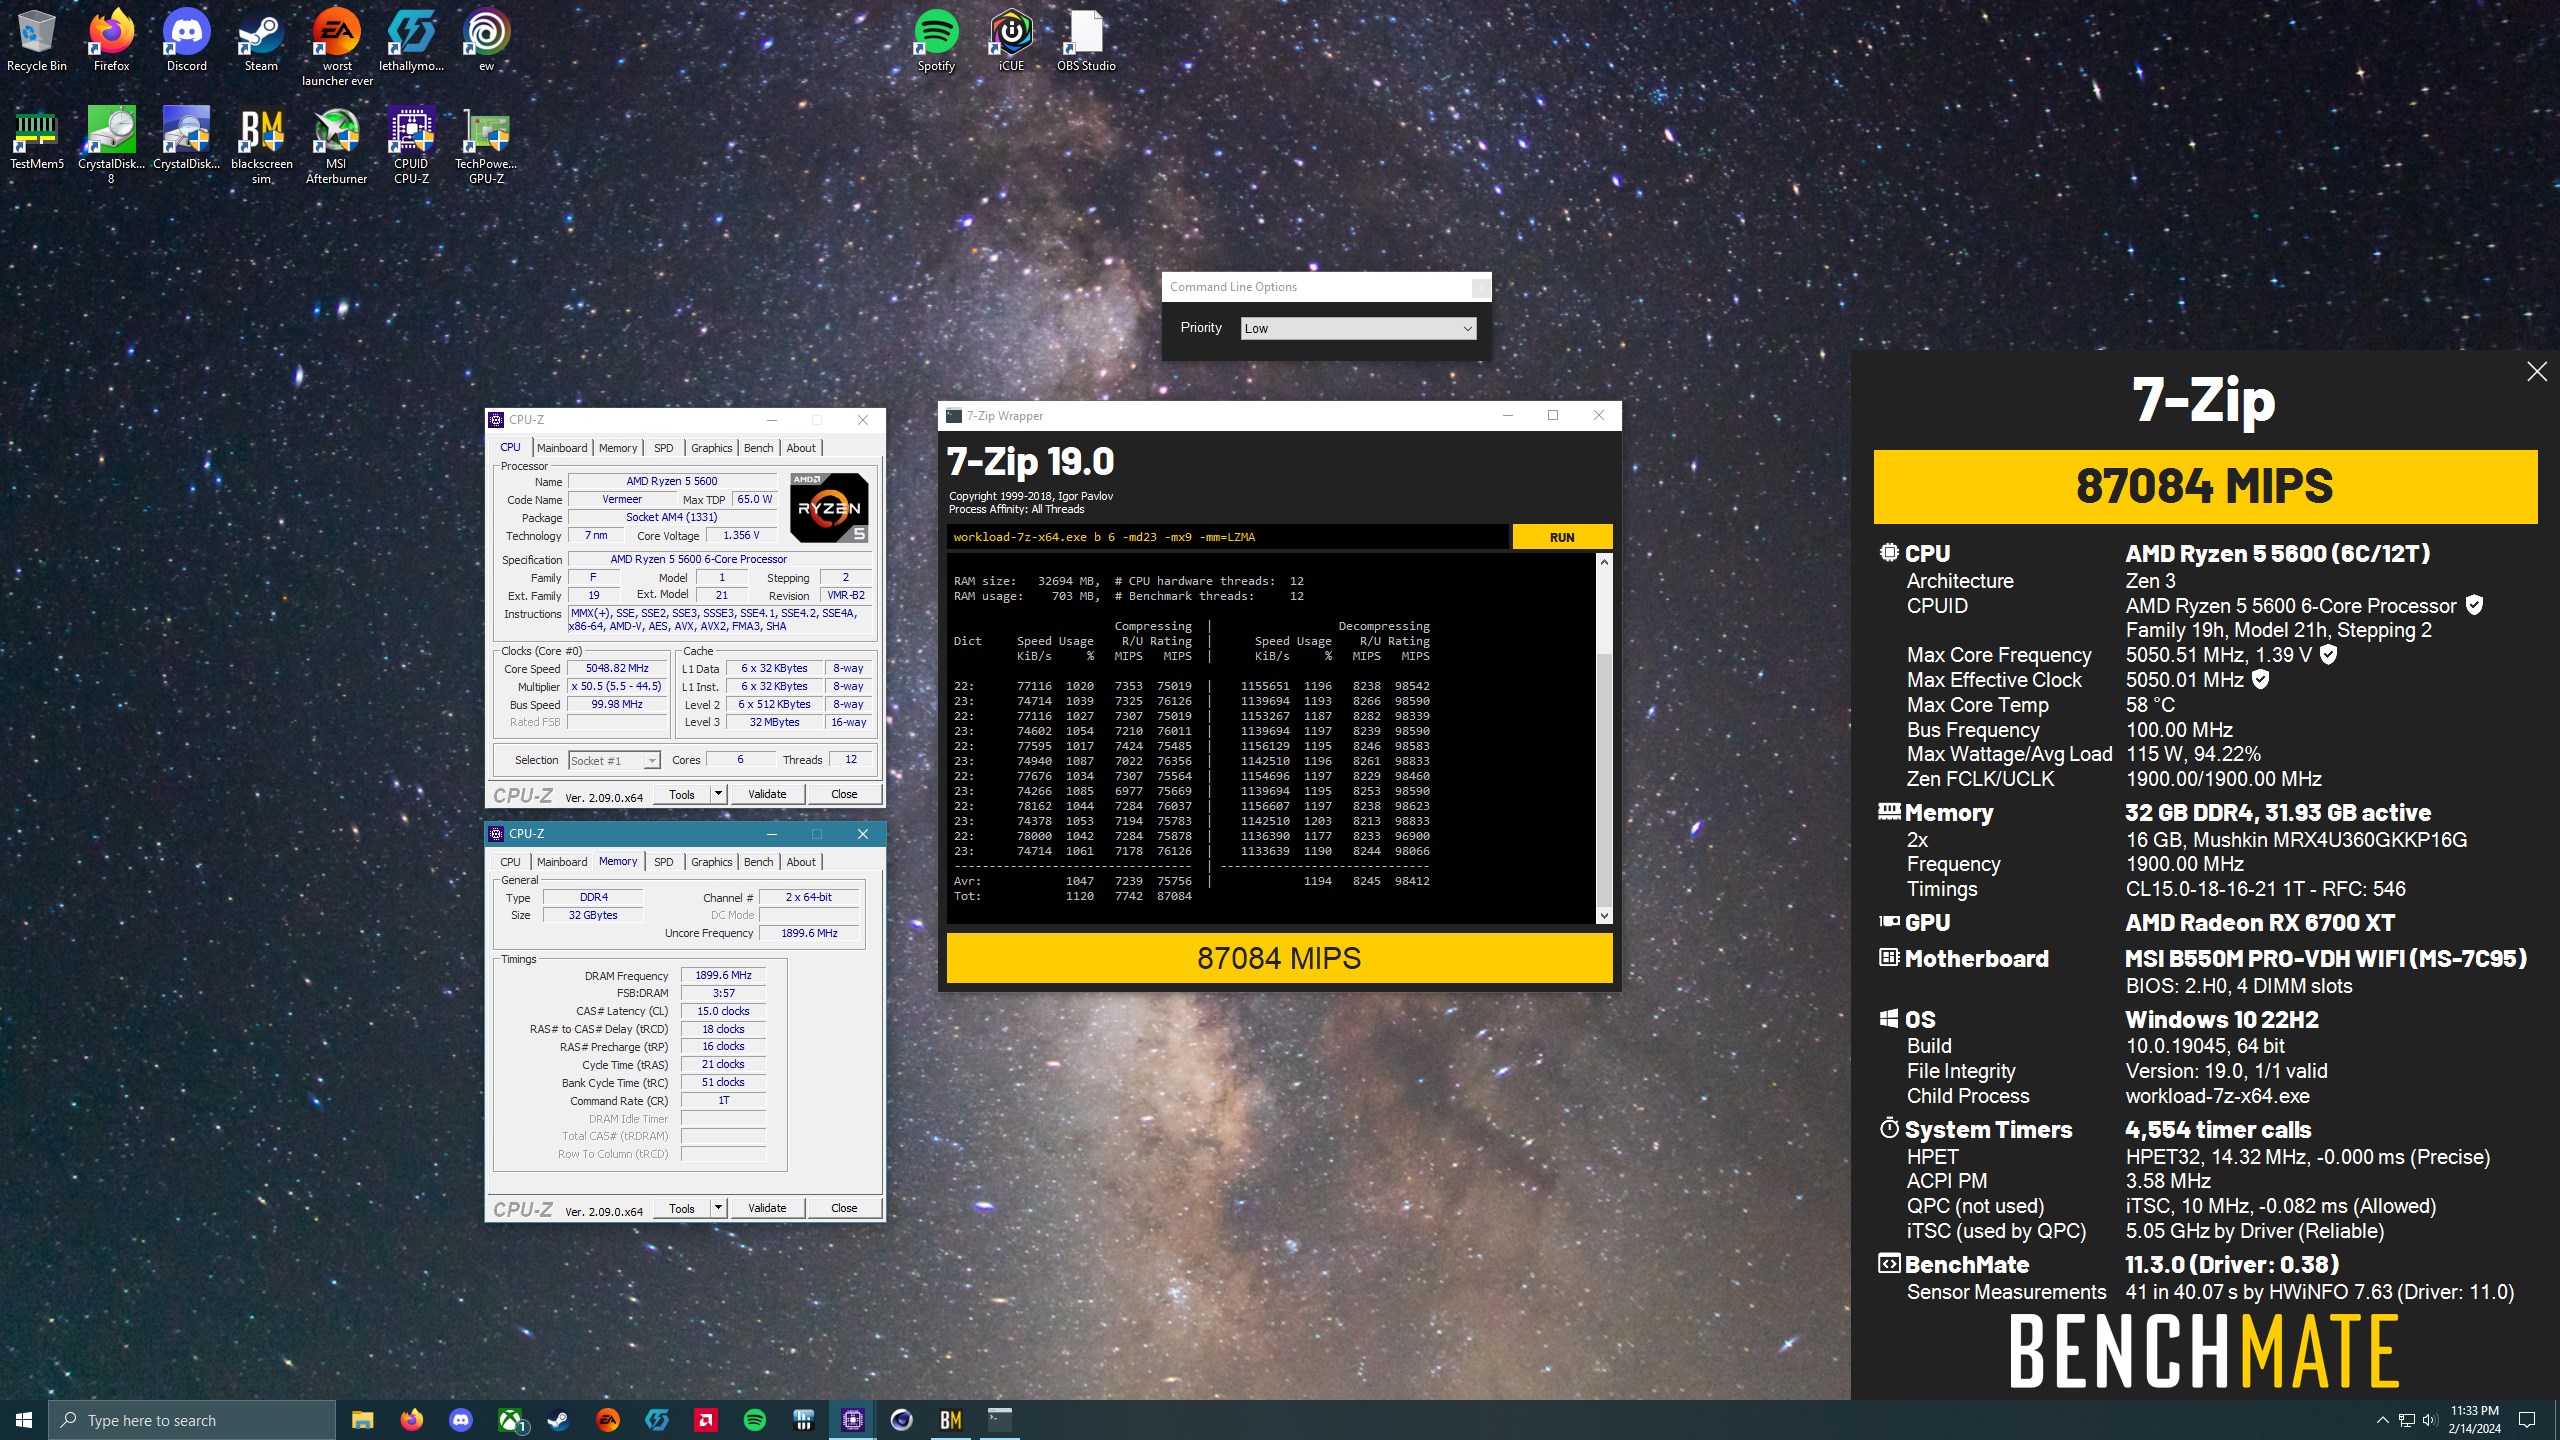Click the File Explorer taskbar icon

[x=362, y=1420]
